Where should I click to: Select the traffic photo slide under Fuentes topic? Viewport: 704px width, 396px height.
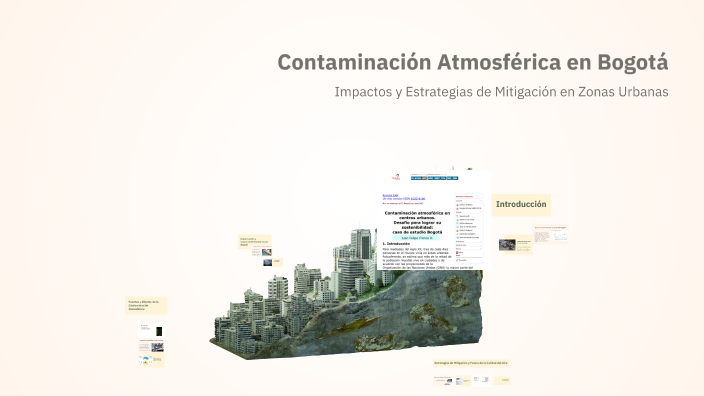pos(151,346)
